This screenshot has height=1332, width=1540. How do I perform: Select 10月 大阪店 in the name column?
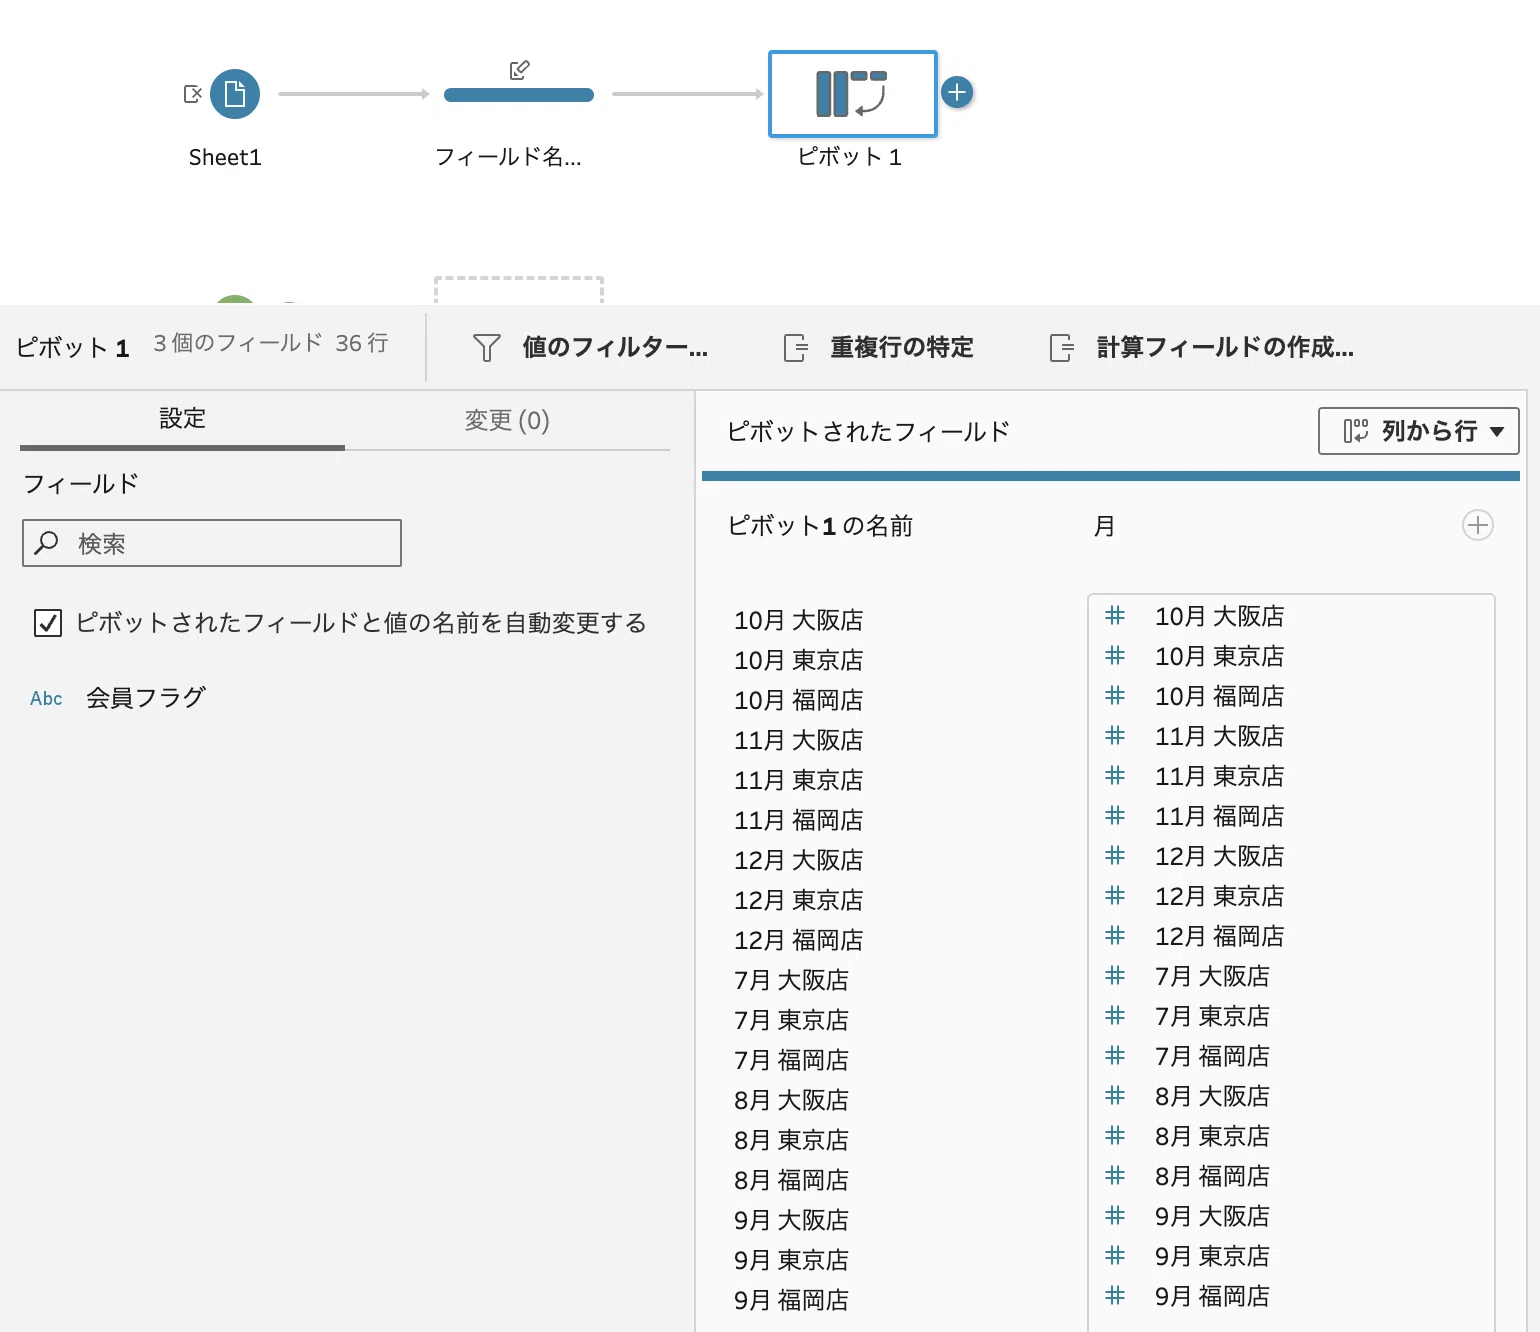(799, 620)
